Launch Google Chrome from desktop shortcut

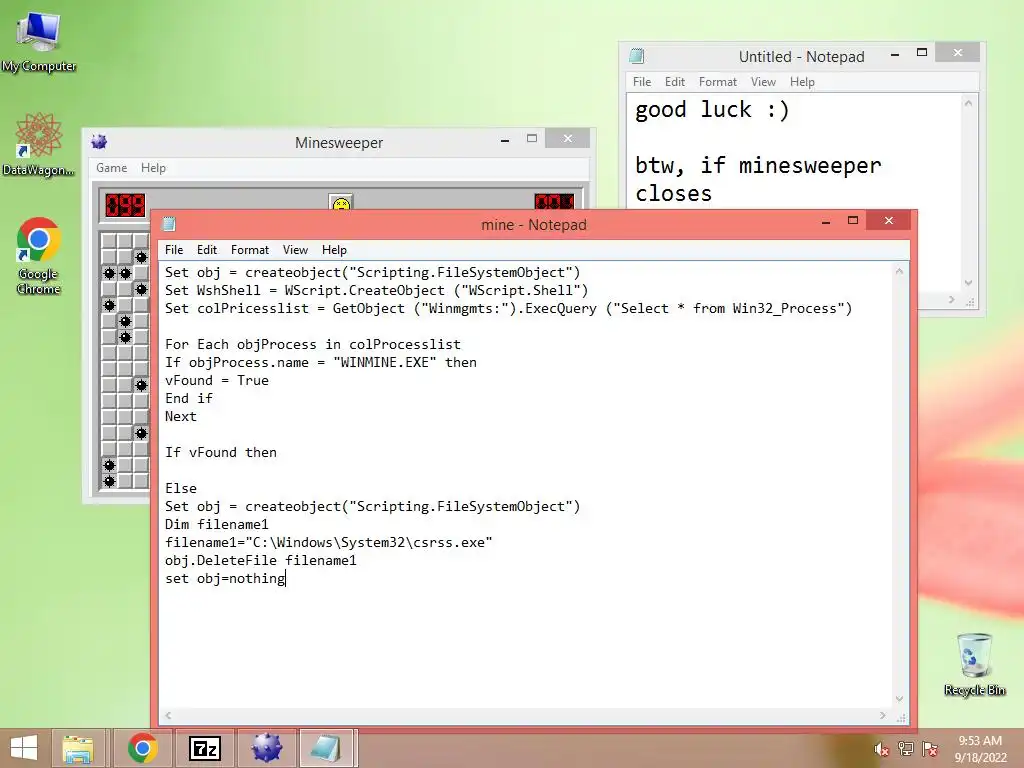pos(39,255)
